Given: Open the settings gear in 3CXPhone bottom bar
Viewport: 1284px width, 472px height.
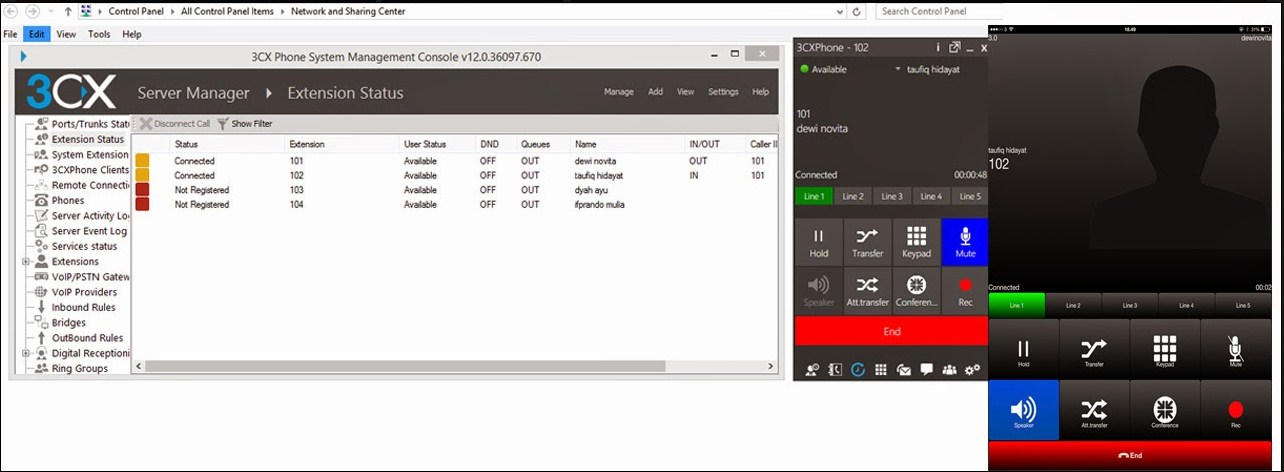Looking at the screenshot, I should click(x=972, y=369).
